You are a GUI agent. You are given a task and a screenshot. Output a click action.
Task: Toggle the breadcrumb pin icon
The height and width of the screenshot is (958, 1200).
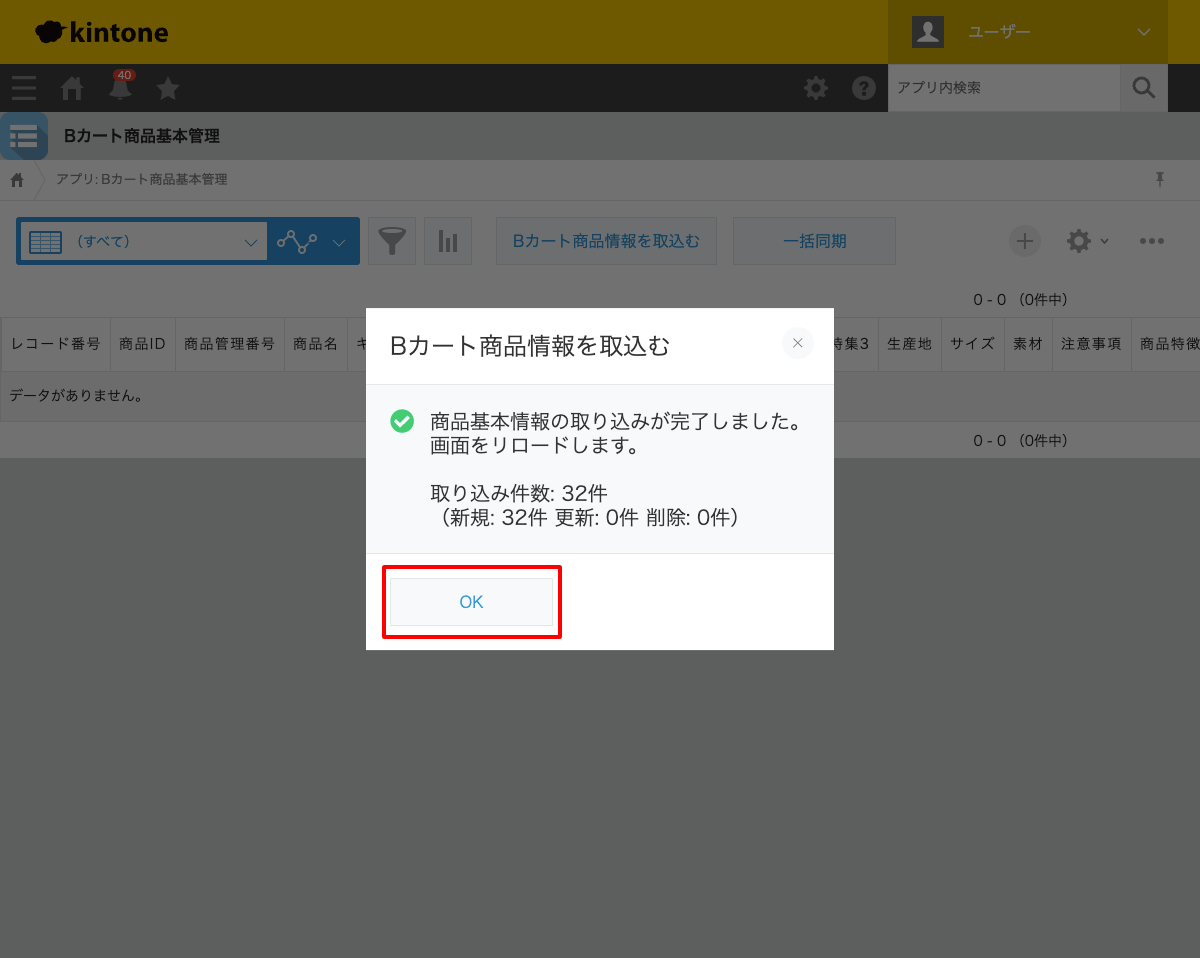pyautogui.click(x=1159, y=179)
